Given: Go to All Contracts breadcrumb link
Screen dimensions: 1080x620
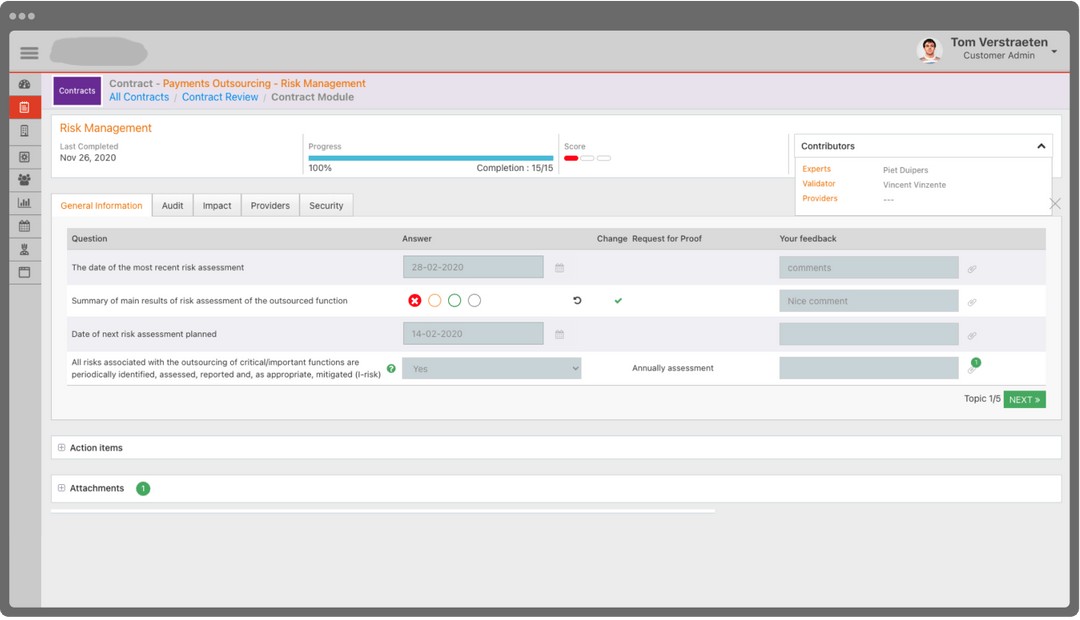Looking at the screenshot, I should (139, 97).
